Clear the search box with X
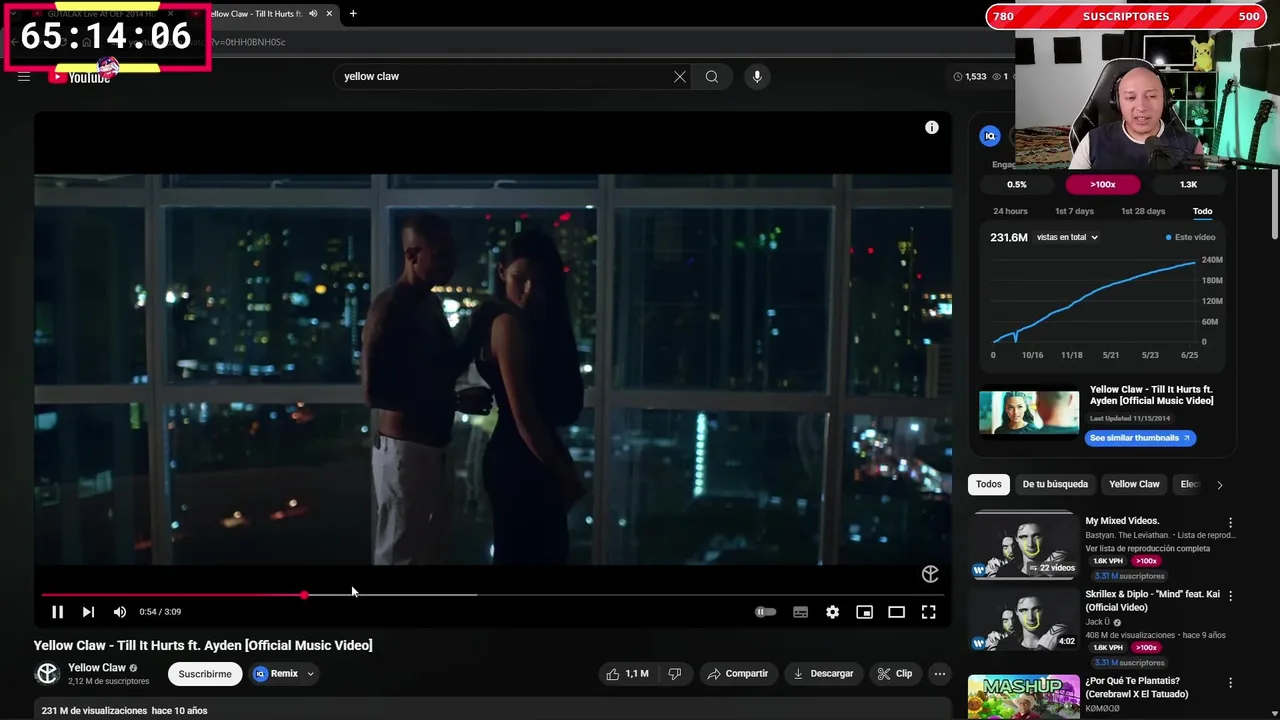The width and height of the screenshot is (1280, 720). [680, 76]
